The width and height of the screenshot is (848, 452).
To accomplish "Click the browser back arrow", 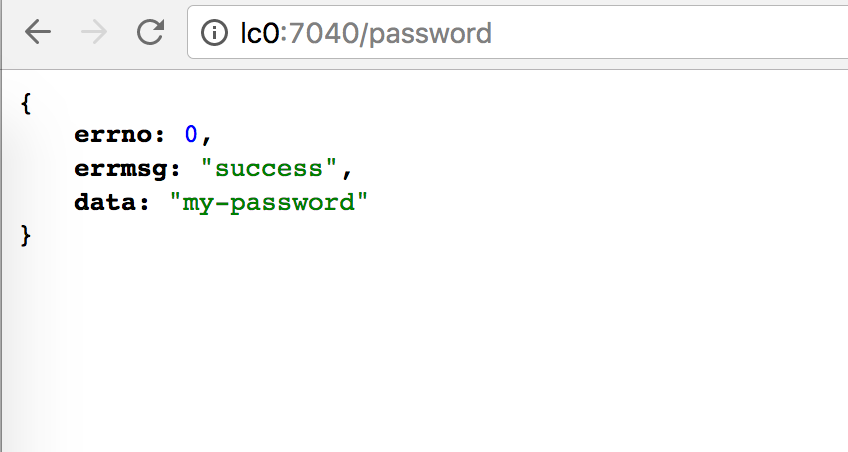I will point(38,33).
